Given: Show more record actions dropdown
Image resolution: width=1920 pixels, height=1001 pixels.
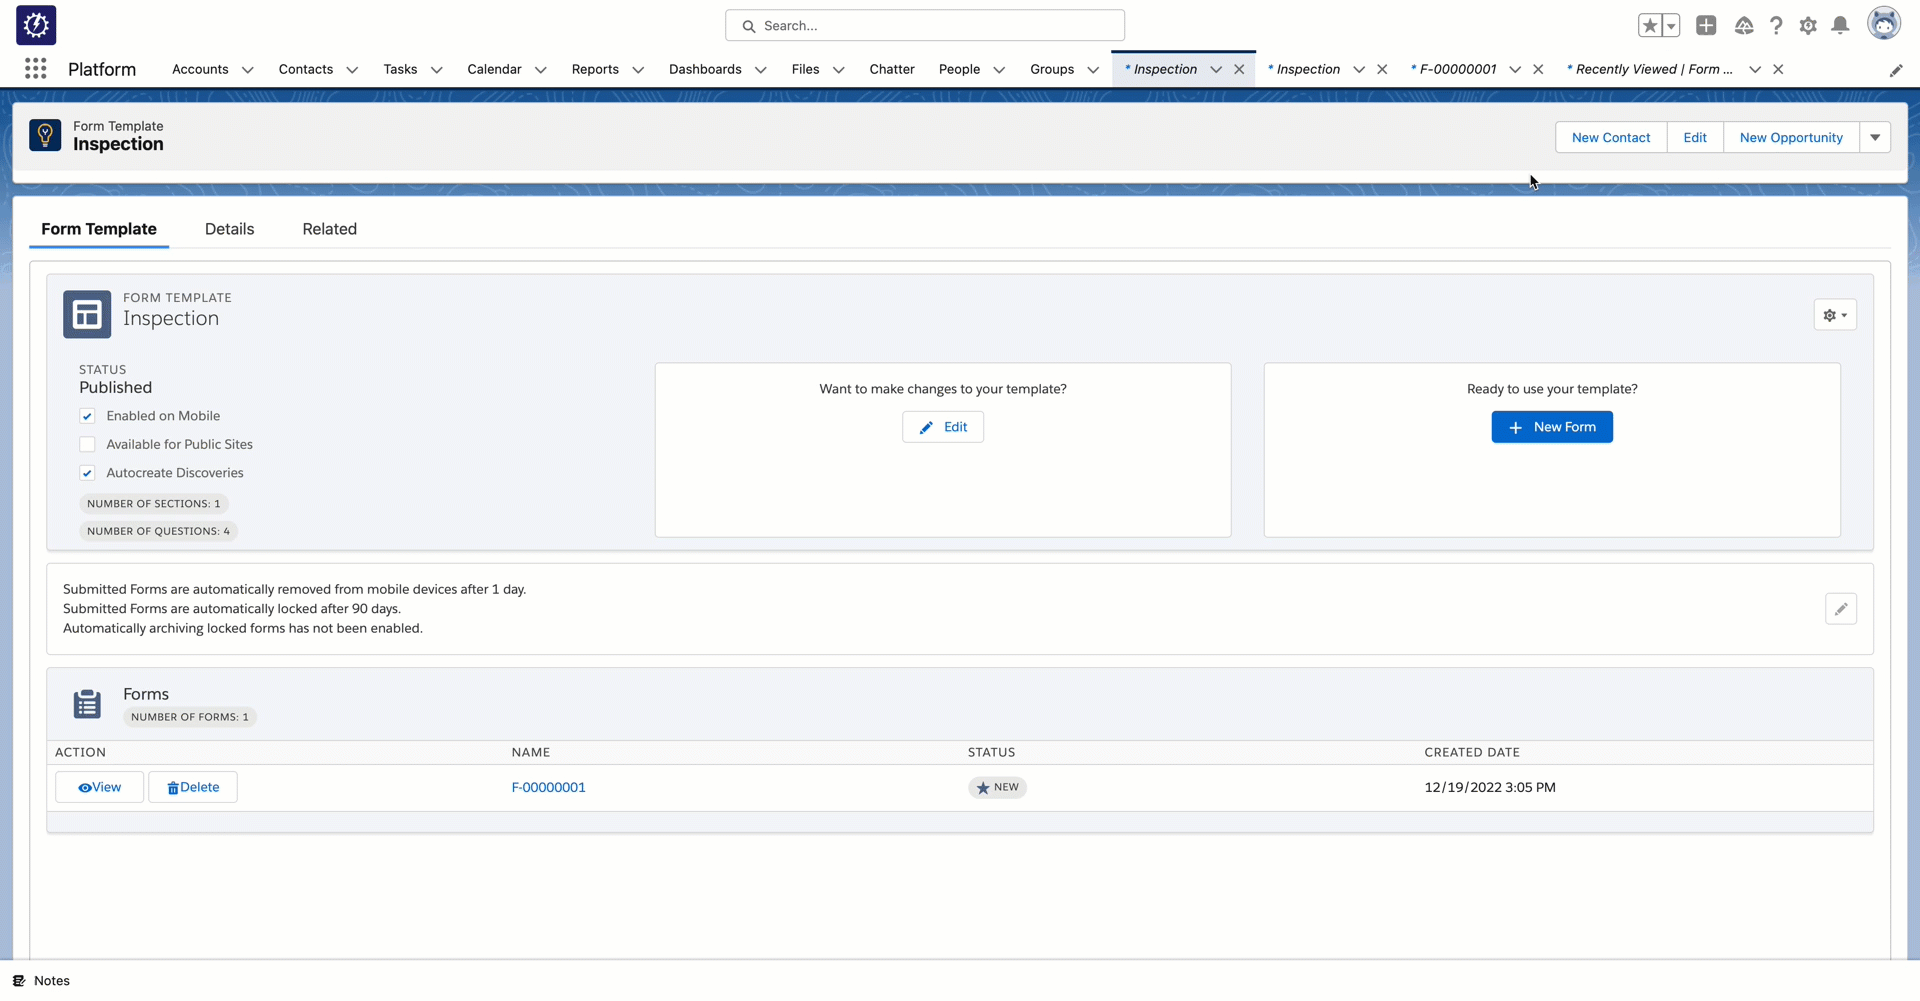Looking at the screenshot, I should 1875,137.
